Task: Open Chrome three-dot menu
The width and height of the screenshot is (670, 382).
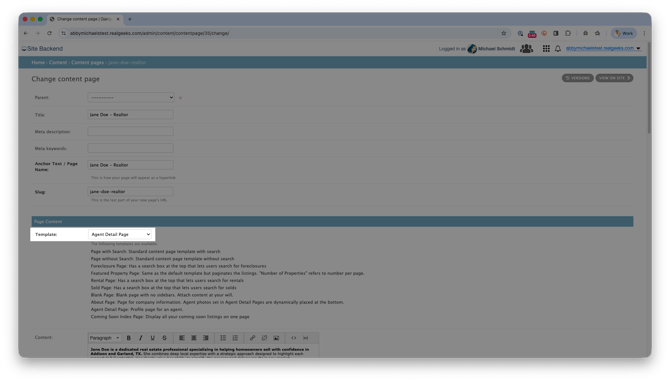Action: click(644, 33)
